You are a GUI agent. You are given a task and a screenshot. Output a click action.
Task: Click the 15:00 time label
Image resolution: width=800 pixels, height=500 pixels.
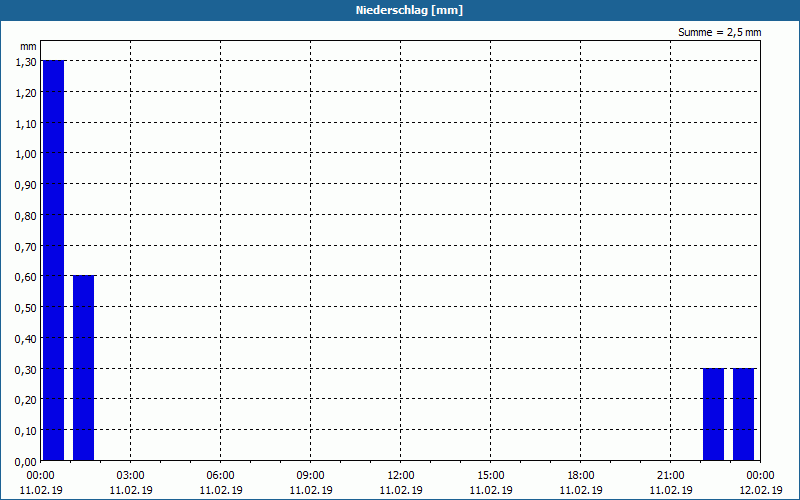[x=491, y=476]
